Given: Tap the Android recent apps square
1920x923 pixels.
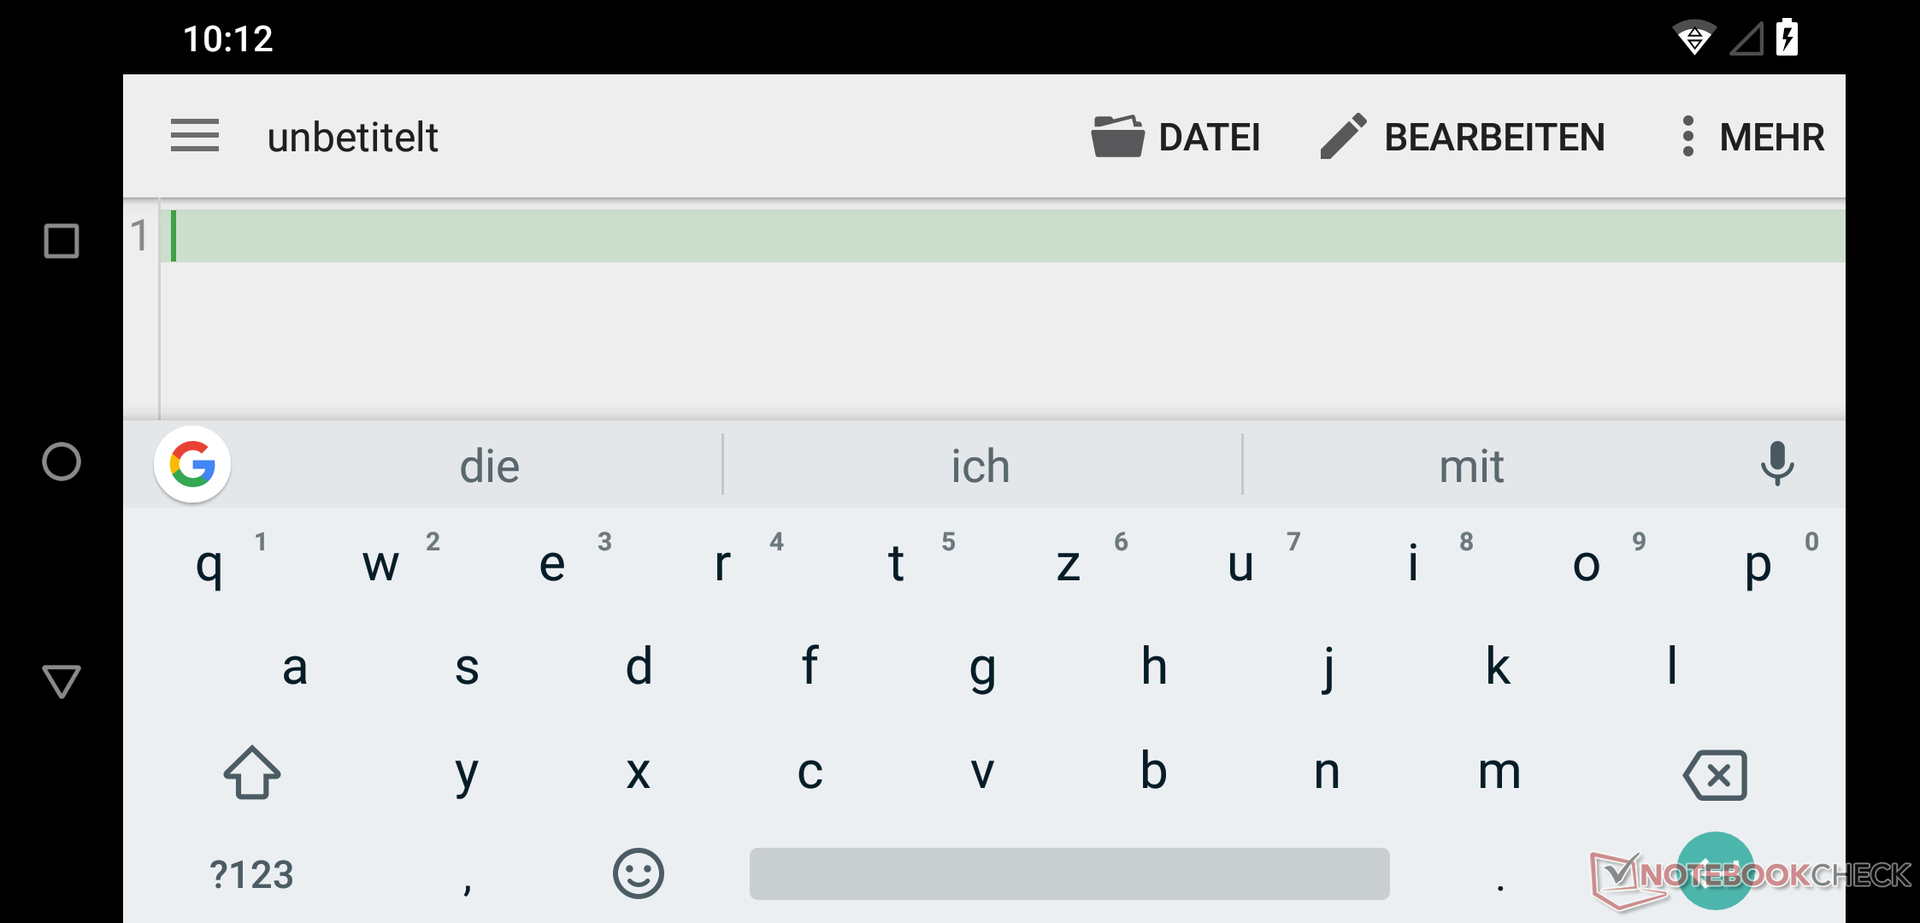Looking at the screenshot, I should (62, 241).
